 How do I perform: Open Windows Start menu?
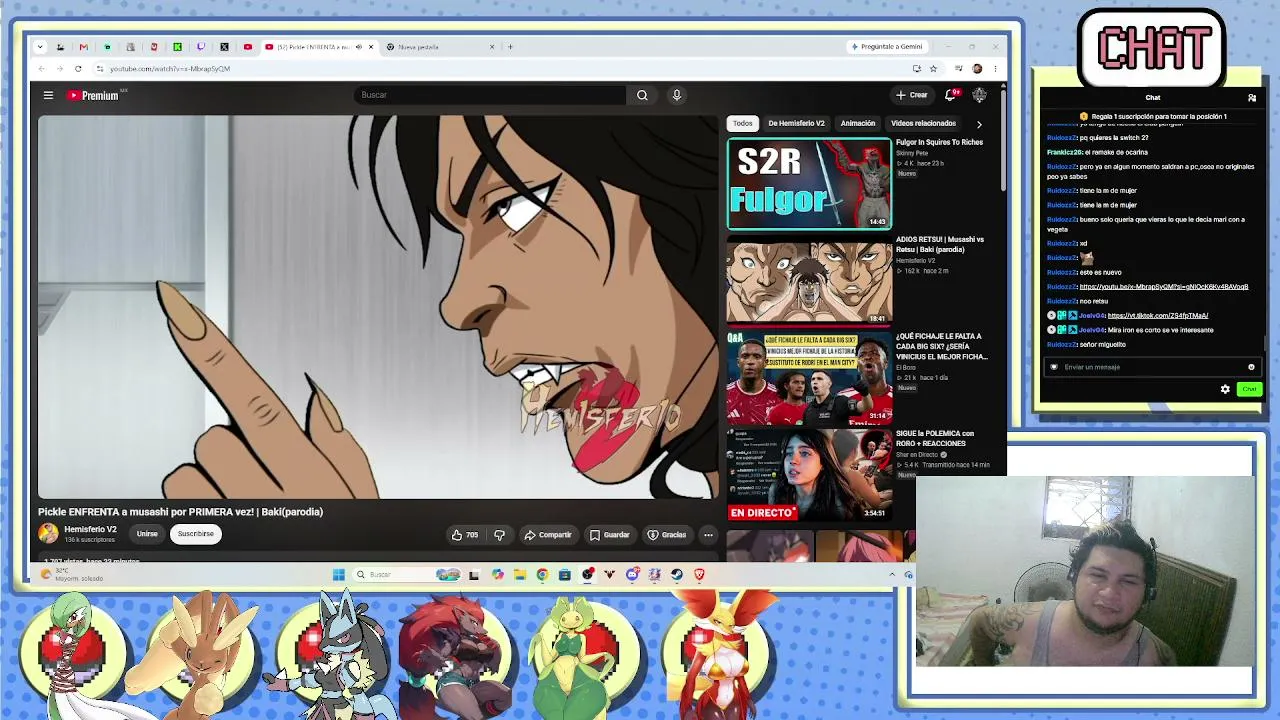tap(339, 574)
